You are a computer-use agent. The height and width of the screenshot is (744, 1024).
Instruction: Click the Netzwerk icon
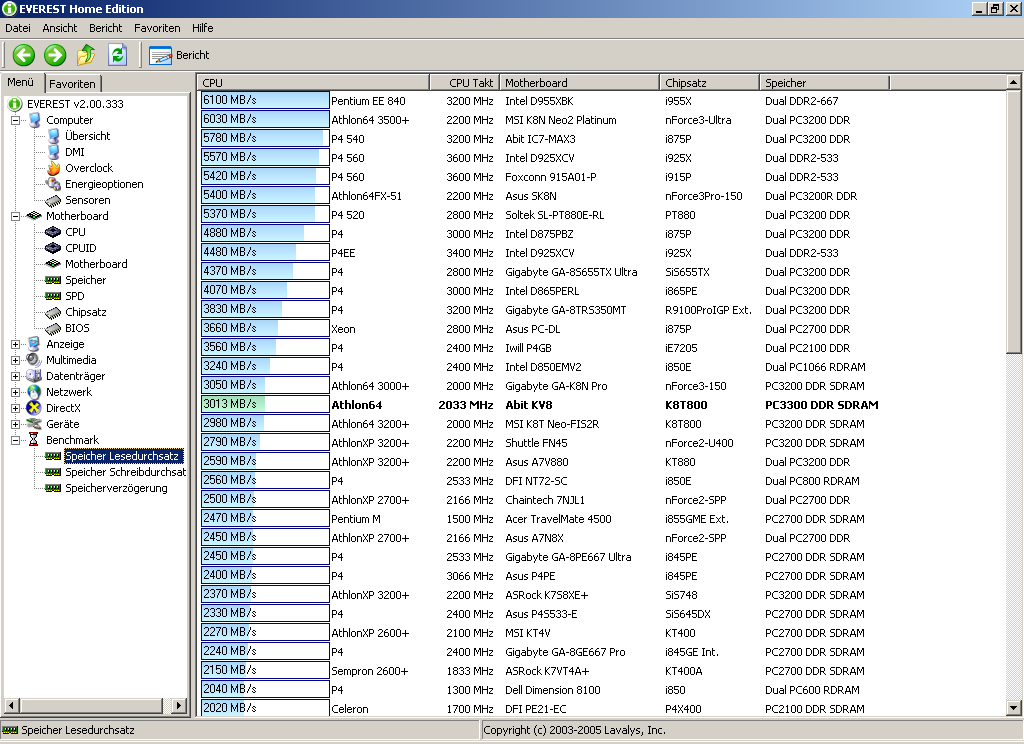click(34, 392)
